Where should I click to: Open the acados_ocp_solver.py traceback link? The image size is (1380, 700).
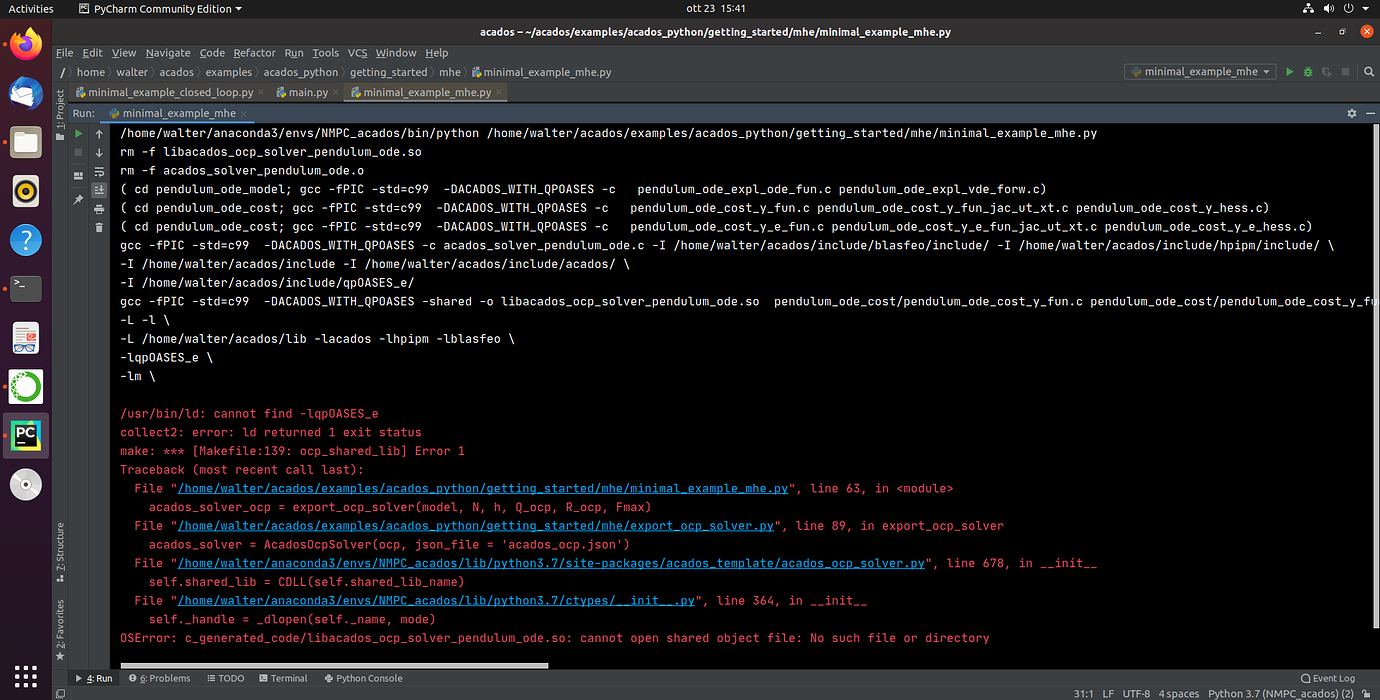click(551, 563)
